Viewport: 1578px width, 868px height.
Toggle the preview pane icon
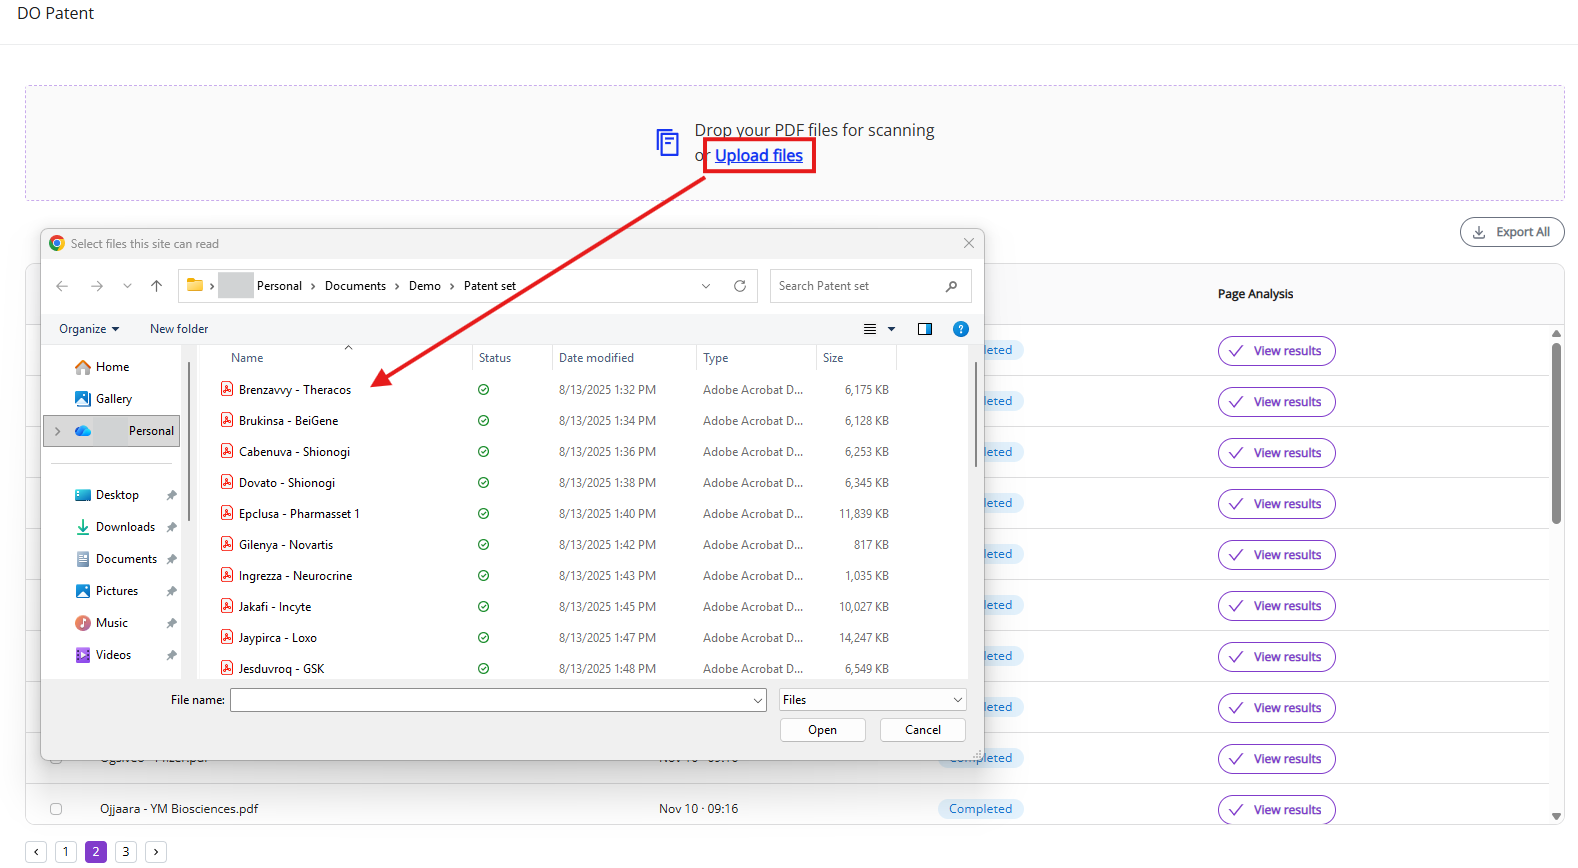point(925,329)
